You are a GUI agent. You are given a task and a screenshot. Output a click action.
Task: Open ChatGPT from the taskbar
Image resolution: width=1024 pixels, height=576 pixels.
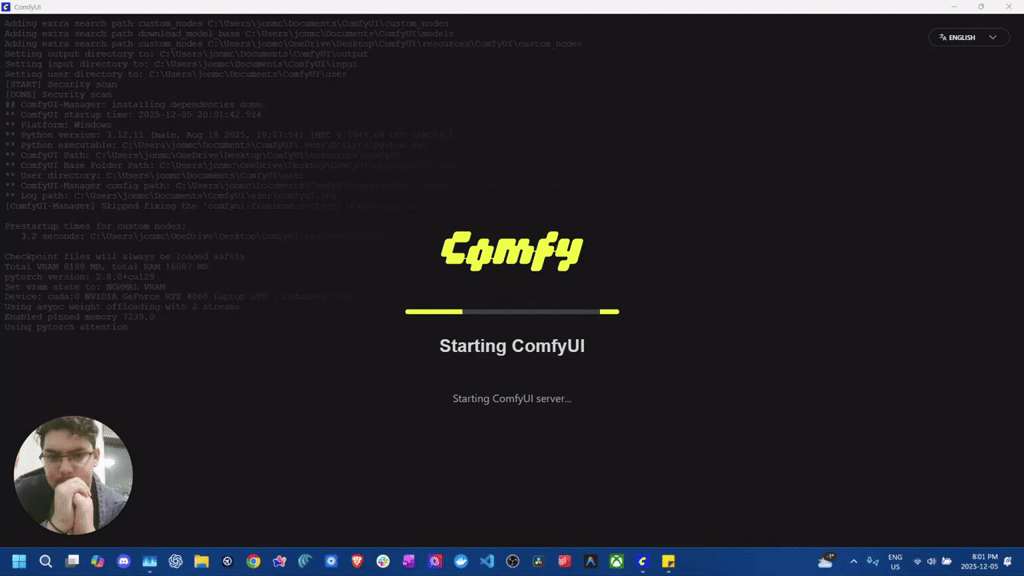coord(173,561)
